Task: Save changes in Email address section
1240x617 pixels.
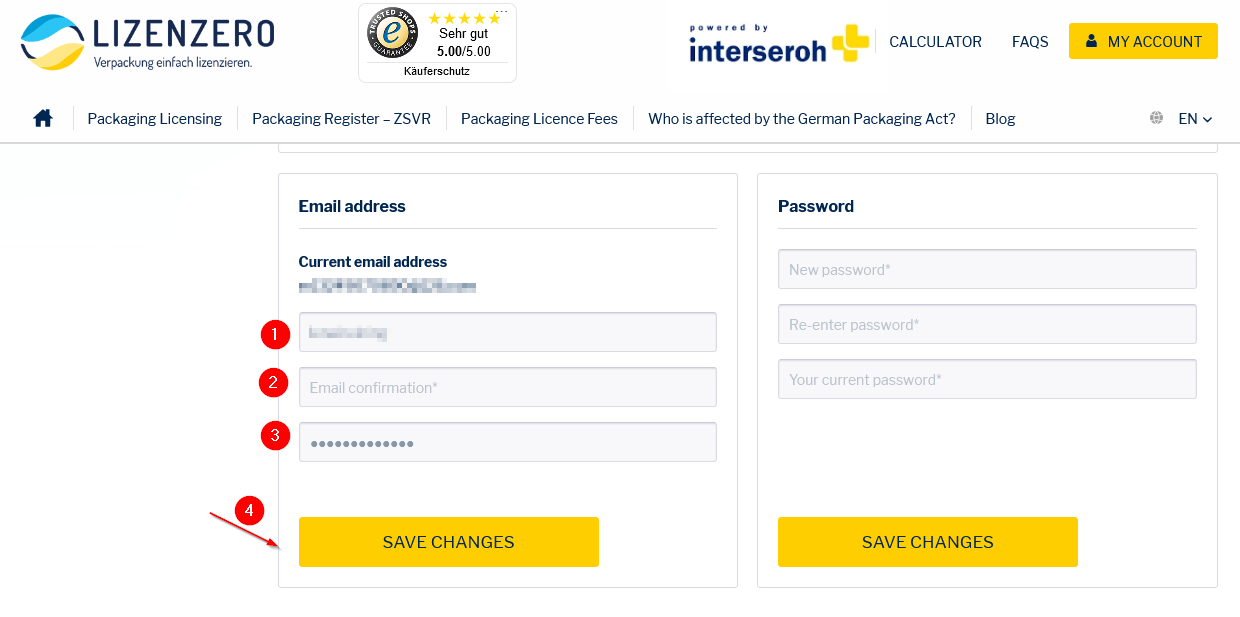Action: (x=449, y=542)
